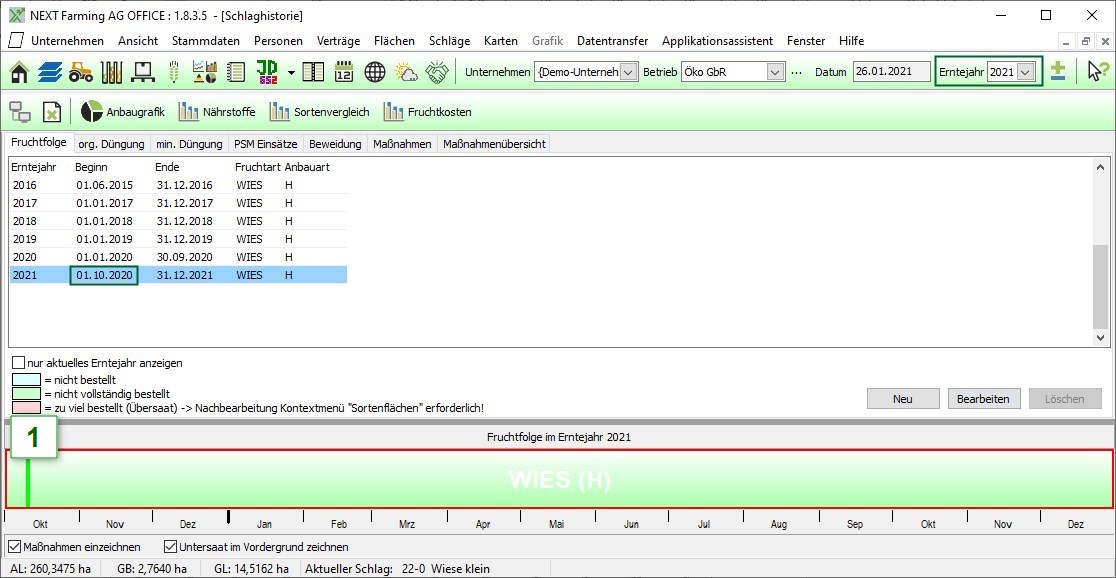Open the calendar icon in toolbar
Image resolution: width=1116 pixels, height=578 pixels.
point(344,72)
